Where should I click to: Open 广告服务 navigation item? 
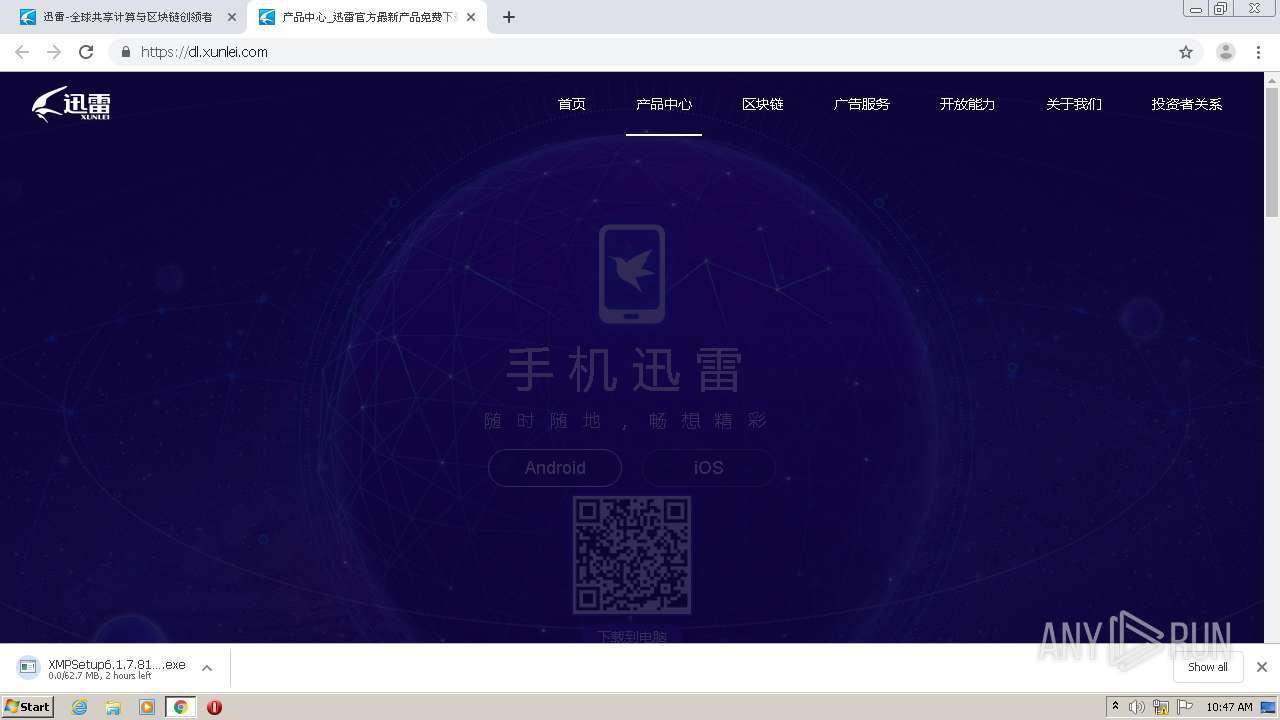click(x=862, y=104)
